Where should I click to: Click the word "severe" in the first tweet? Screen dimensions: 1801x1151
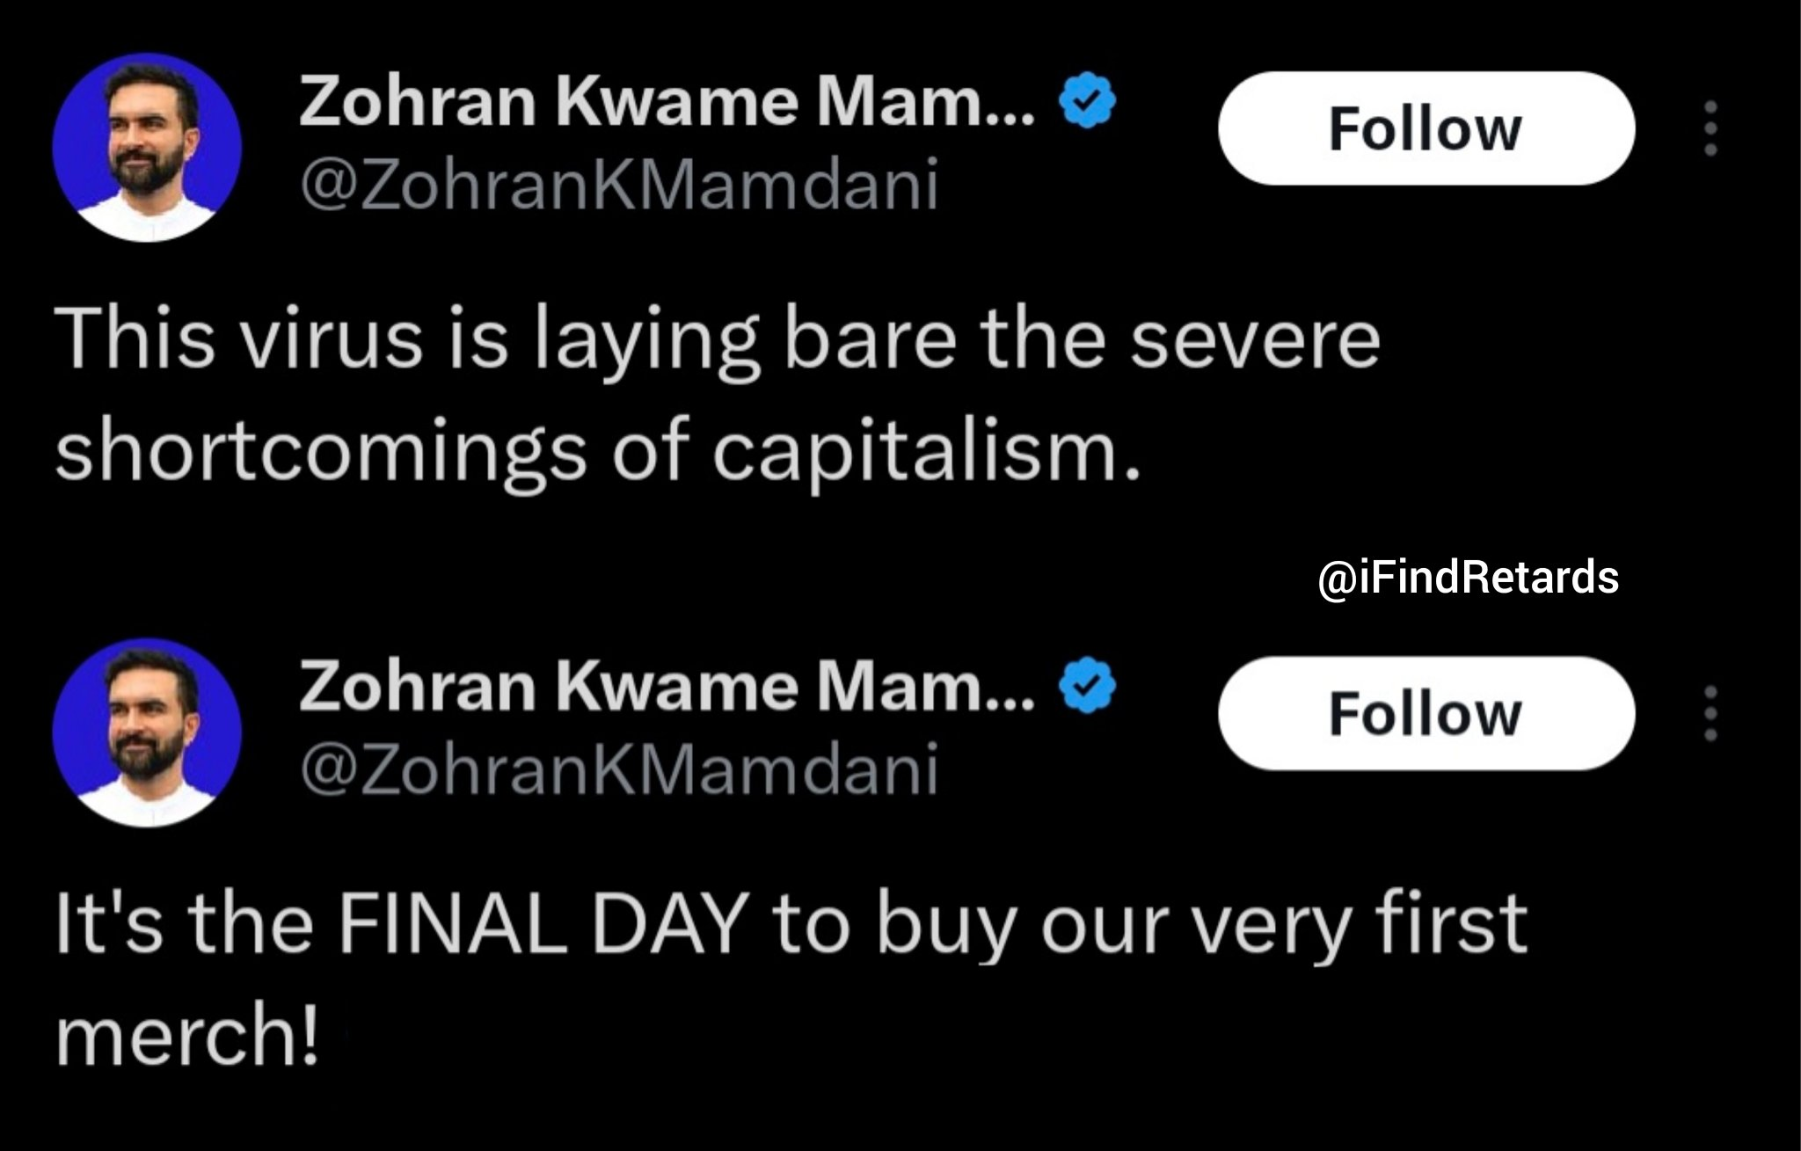(x=1255, y=338)
